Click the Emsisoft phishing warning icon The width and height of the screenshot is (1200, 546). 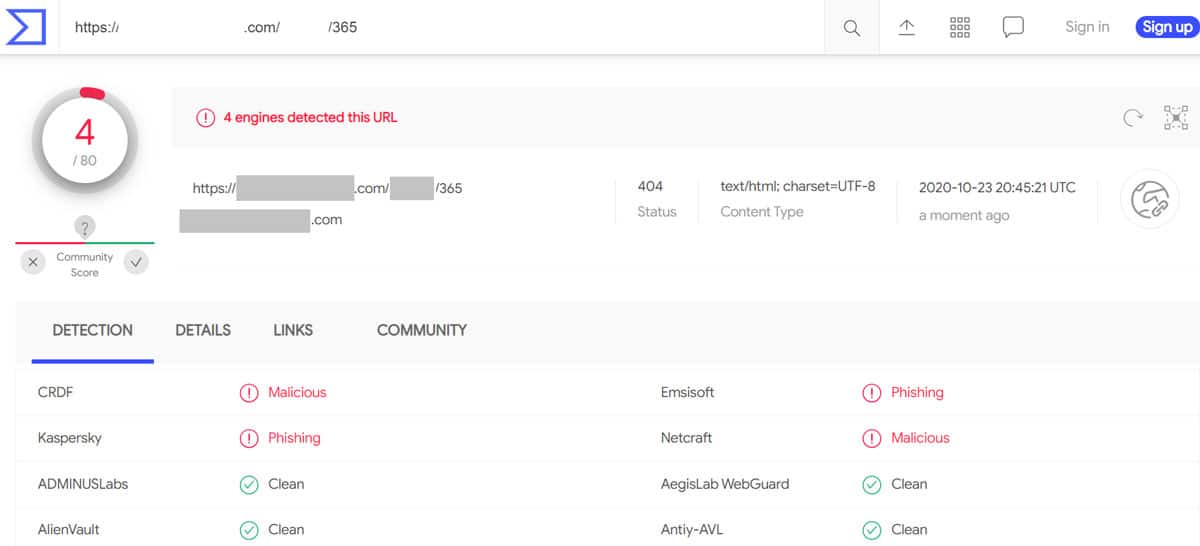coord(872,393)
